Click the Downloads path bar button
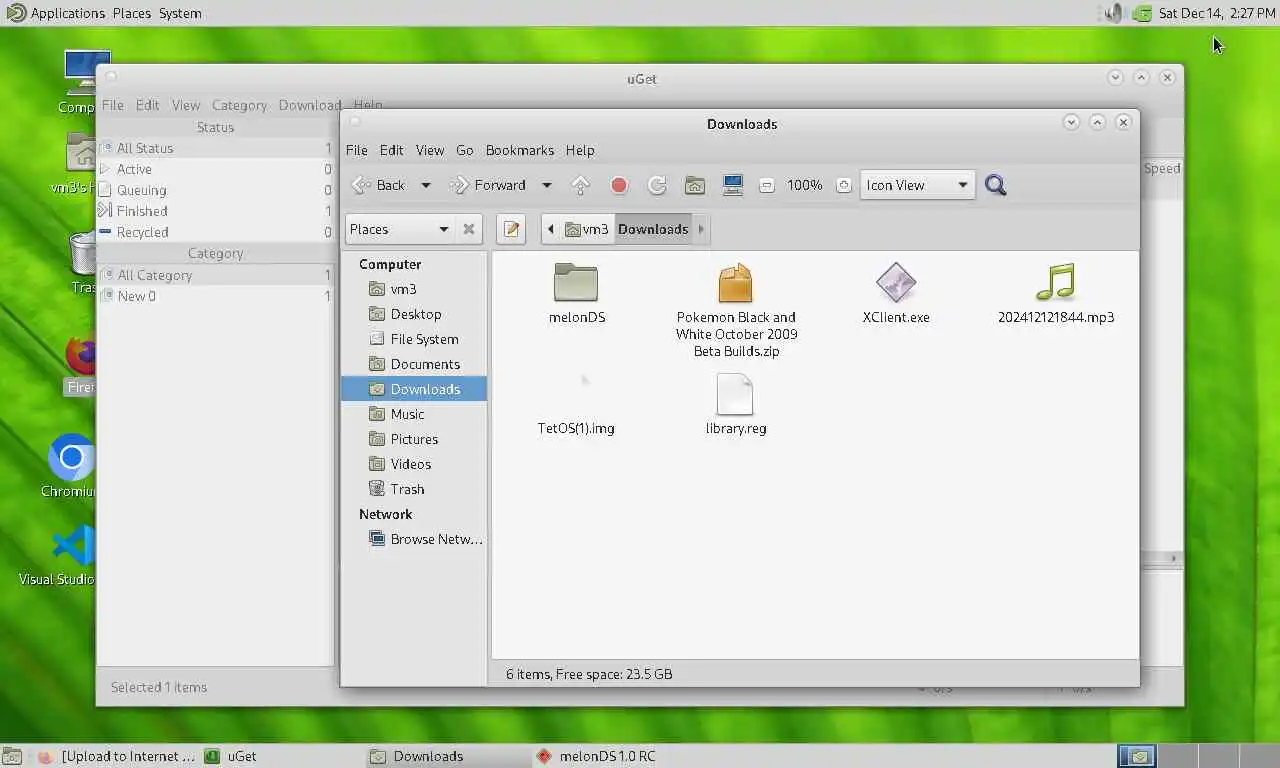1280x768 pixels. [x=652, y=229]
